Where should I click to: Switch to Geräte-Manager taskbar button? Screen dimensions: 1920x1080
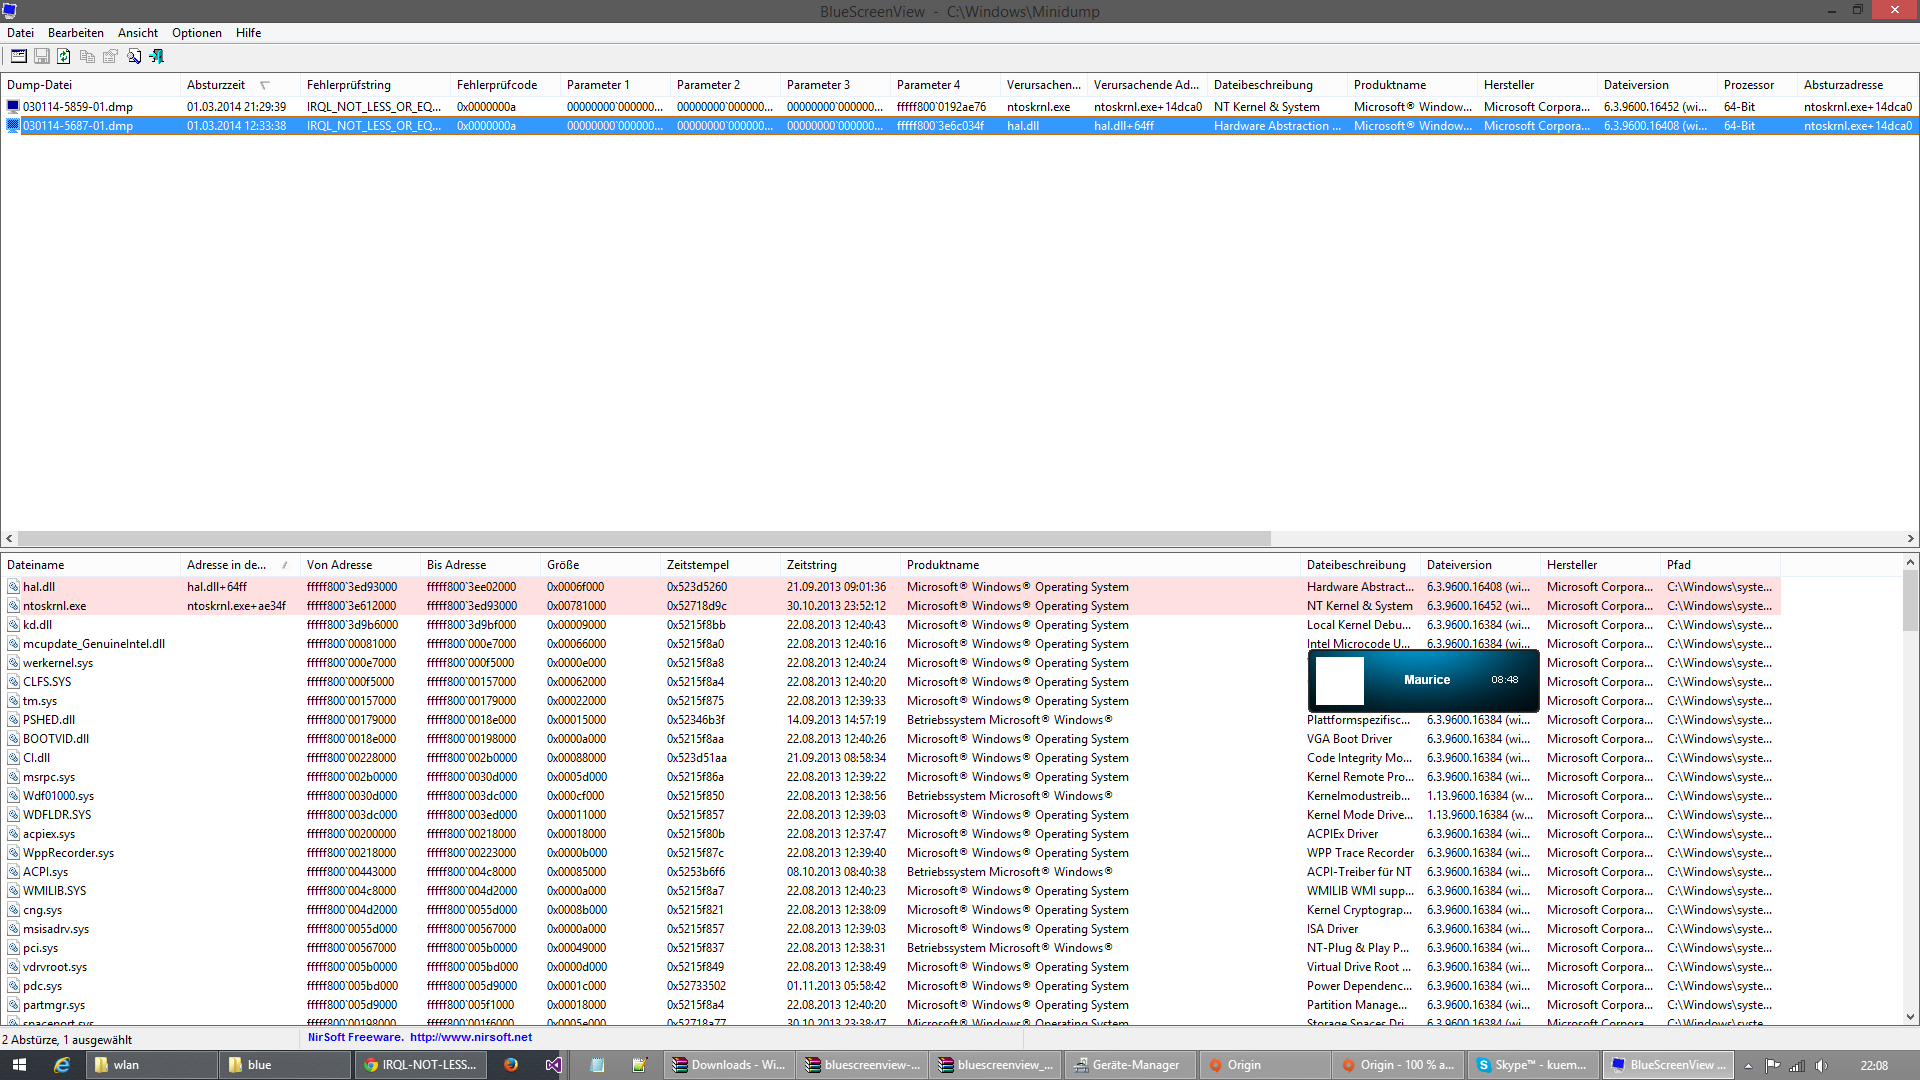coord(1126,1065)
